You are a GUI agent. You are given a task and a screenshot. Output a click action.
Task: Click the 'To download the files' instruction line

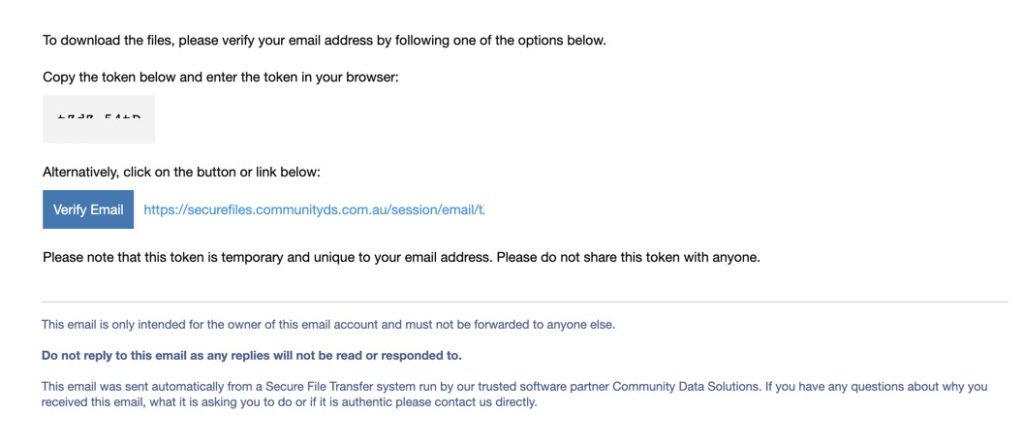click(x=325, y=41)
